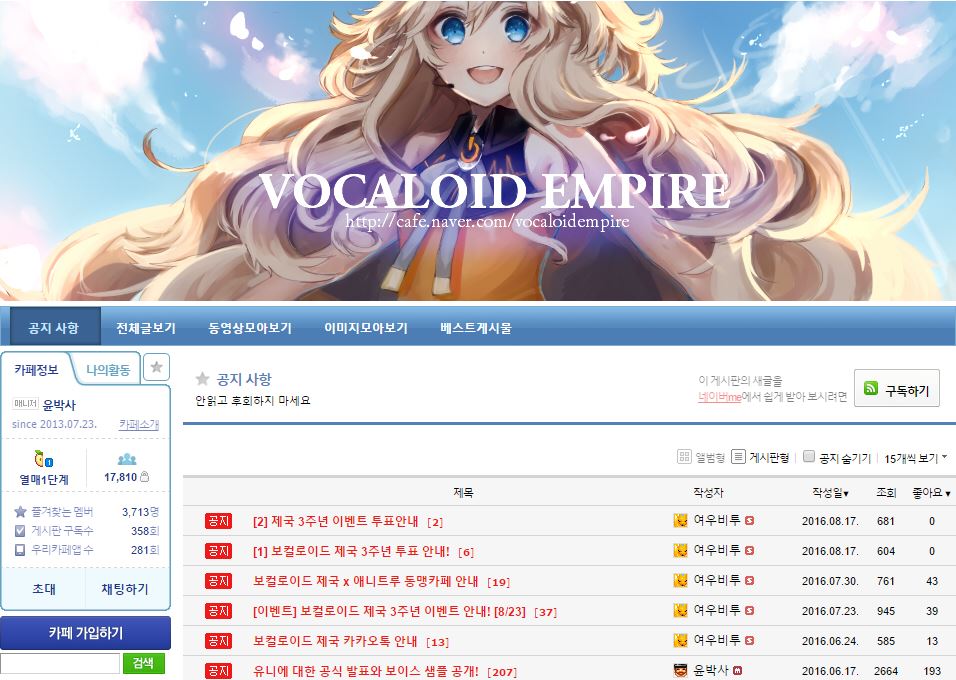Viewport: 956px width, 680px height.
Task: Open the 네이버me link
Action: (719, 397)
